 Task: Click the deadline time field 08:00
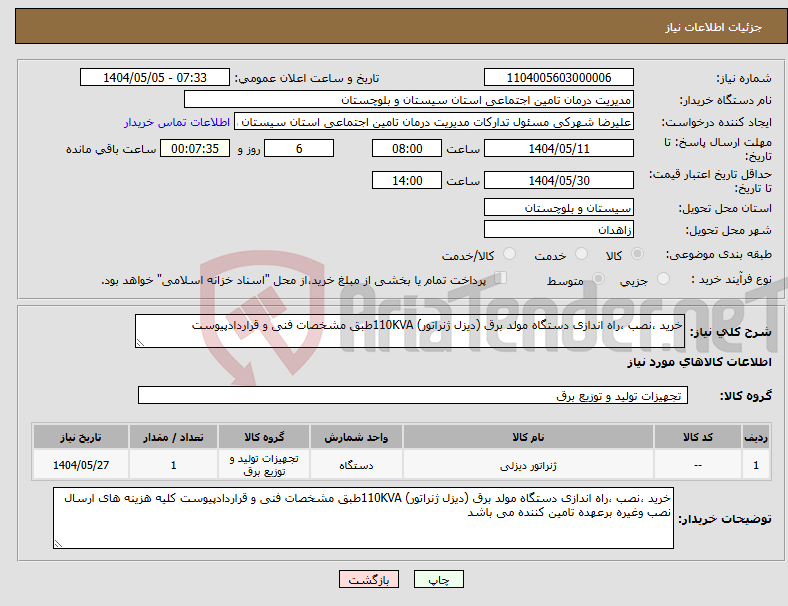coord(407,148)
